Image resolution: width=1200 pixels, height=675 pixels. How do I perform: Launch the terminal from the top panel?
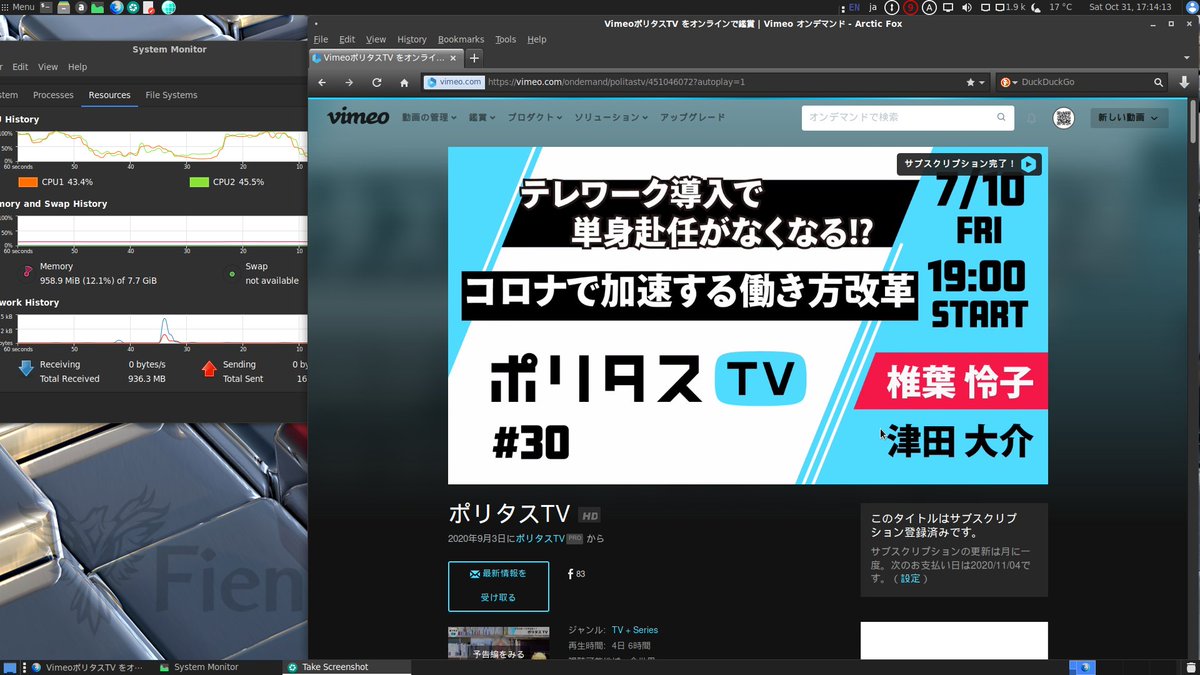[46, 7]
